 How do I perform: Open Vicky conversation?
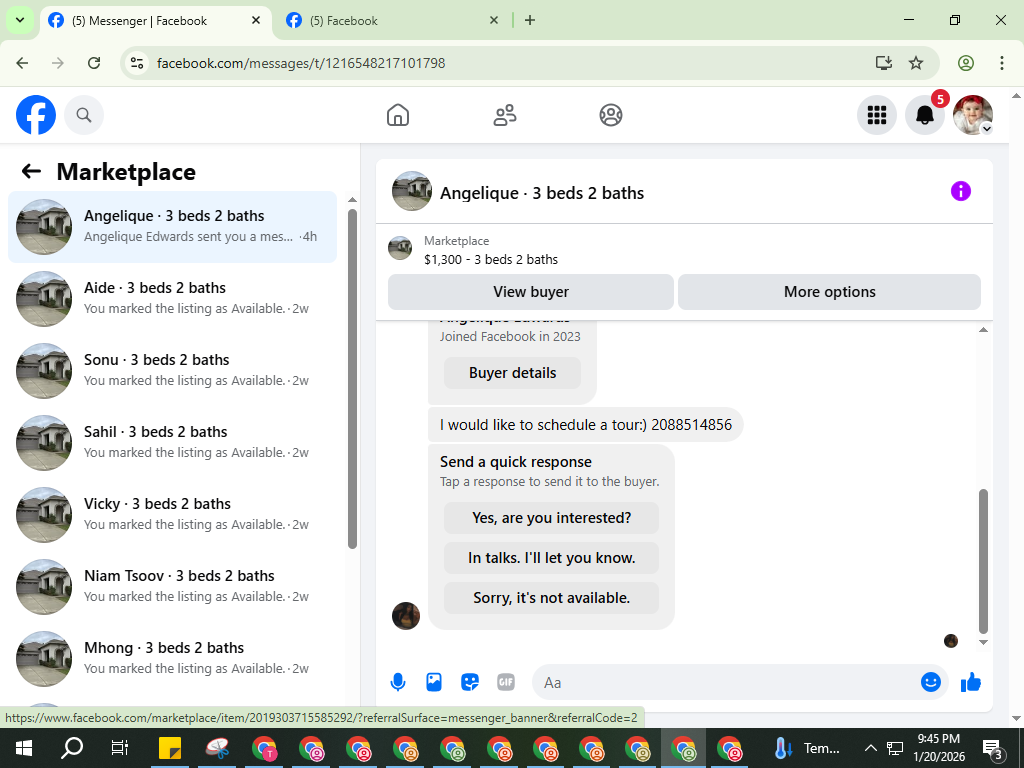[172, 515]
